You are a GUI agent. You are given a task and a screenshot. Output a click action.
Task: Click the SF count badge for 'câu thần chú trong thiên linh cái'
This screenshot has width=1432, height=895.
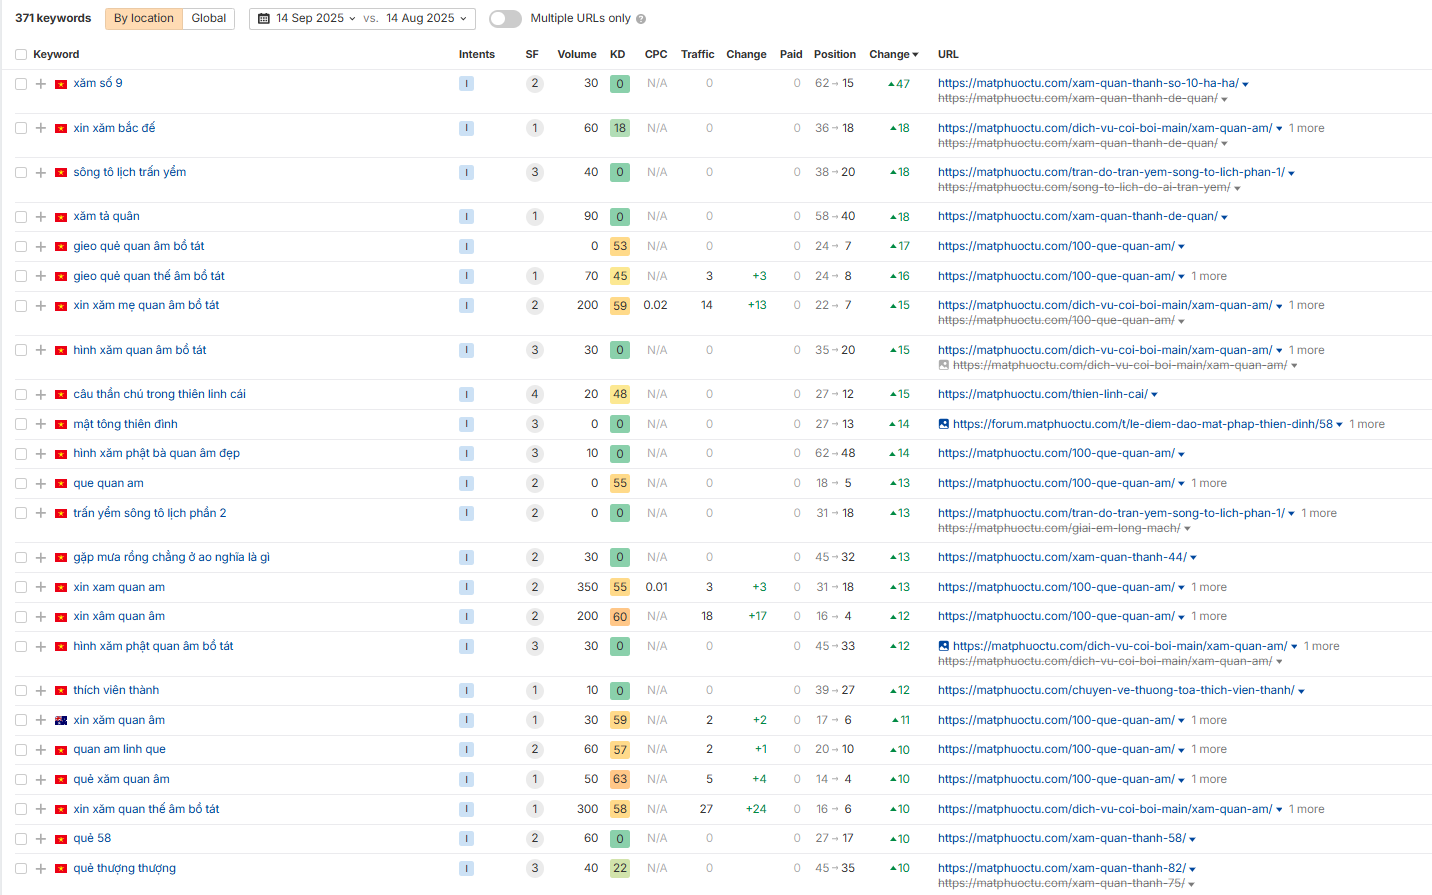point(534,394)
